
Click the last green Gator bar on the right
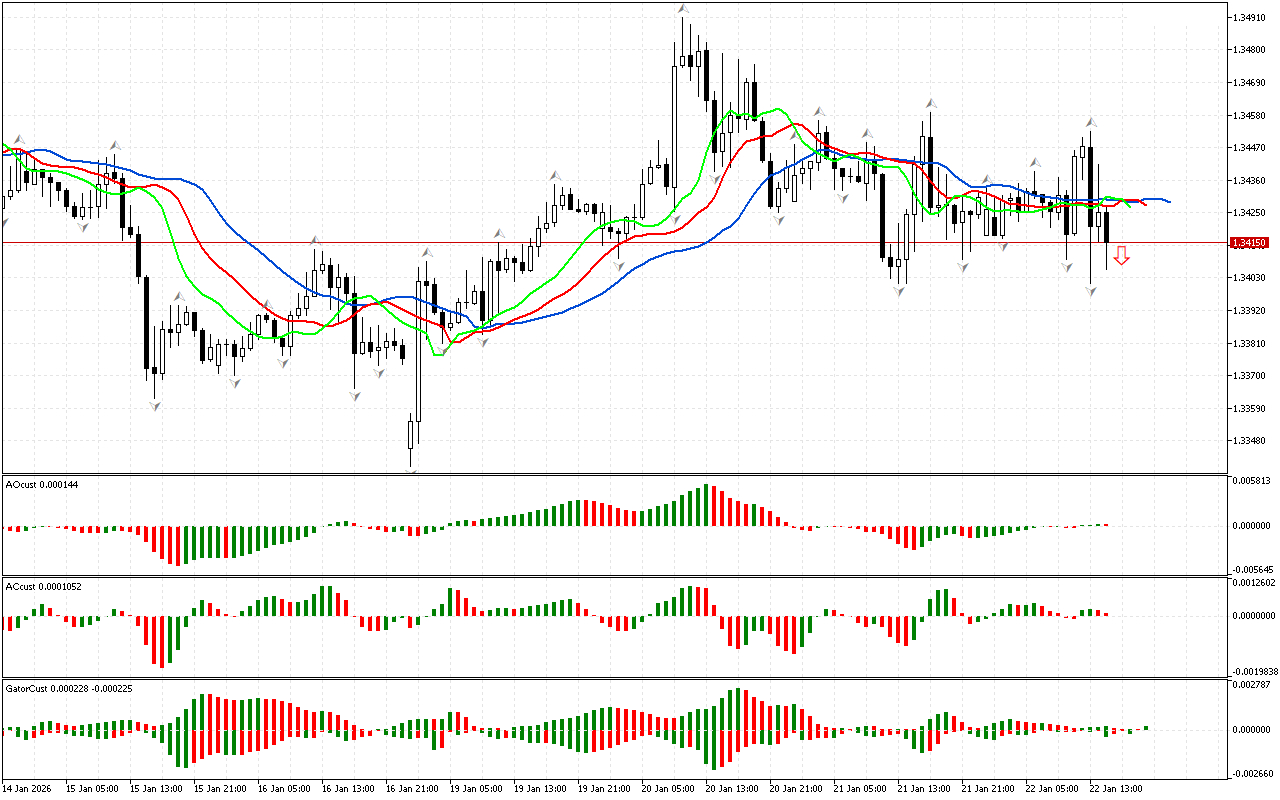[x=1146, y=728]
